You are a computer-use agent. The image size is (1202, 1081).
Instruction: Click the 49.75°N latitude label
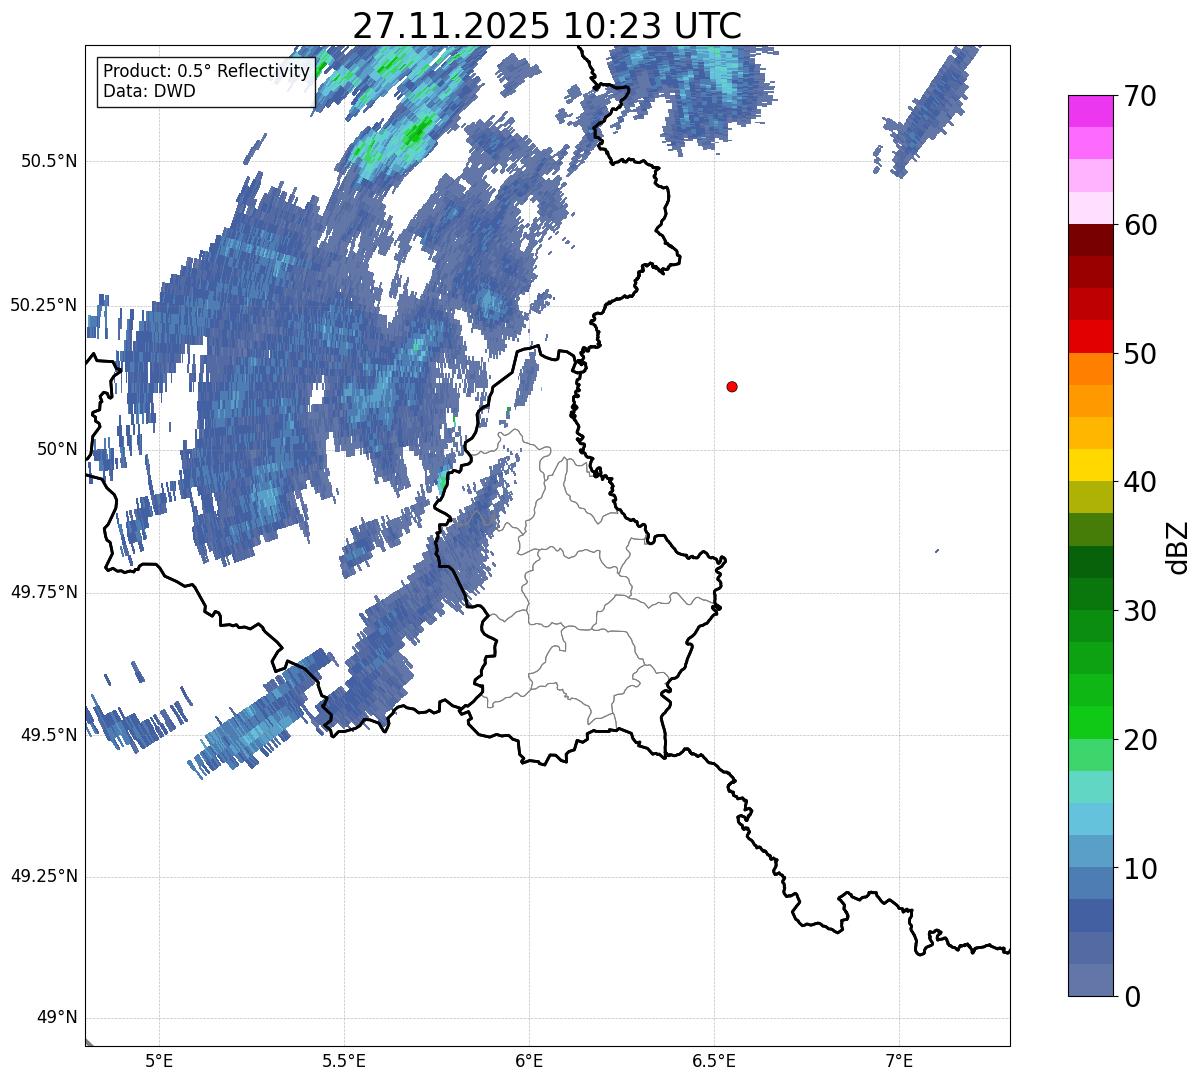[44, 592]
